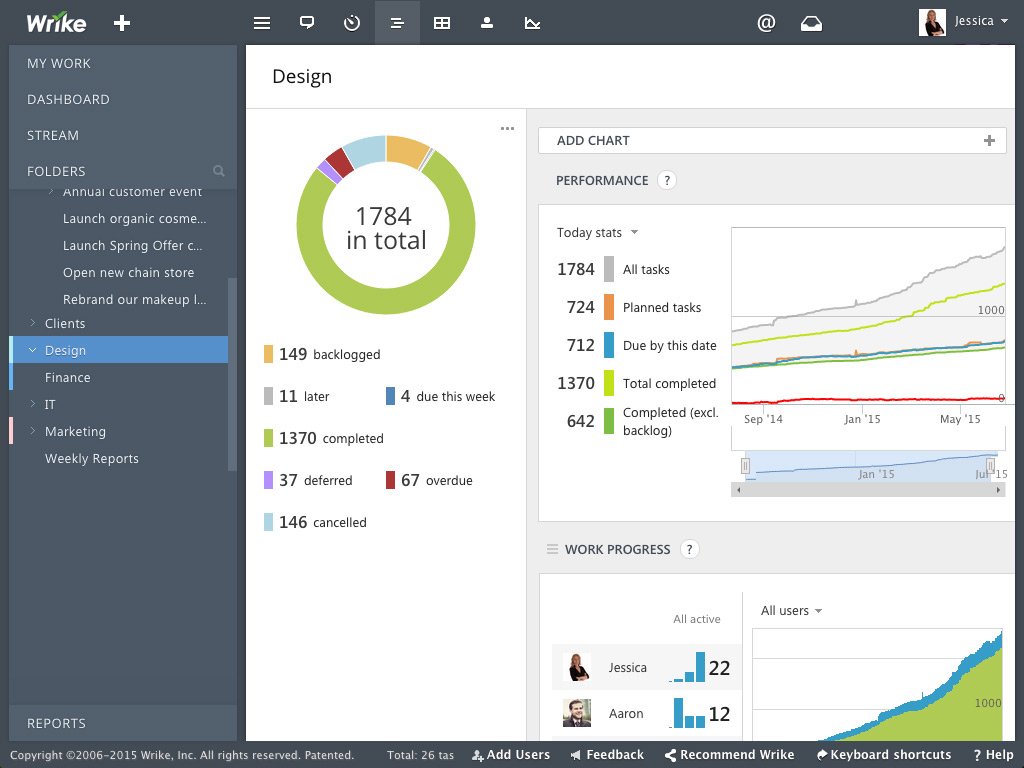Open the analytics chart icon
The image size is (1024, 768).
pyautogui.click(x=532, y=22)
